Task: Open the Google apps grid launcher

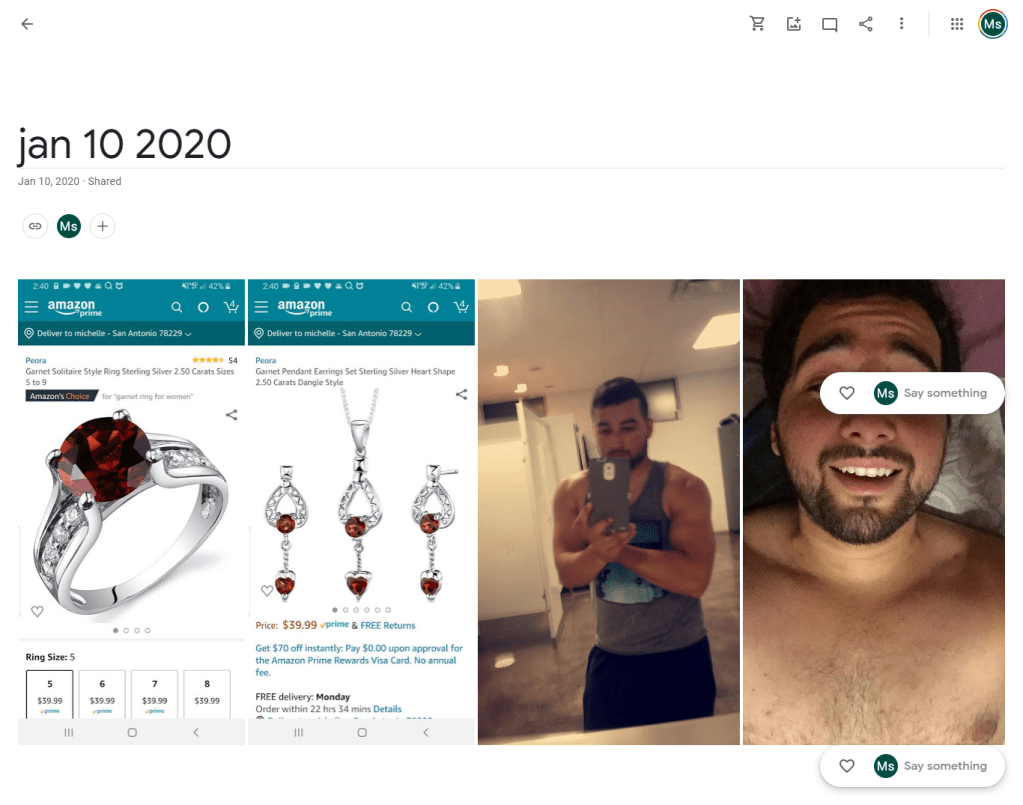Action: point(957,24)
